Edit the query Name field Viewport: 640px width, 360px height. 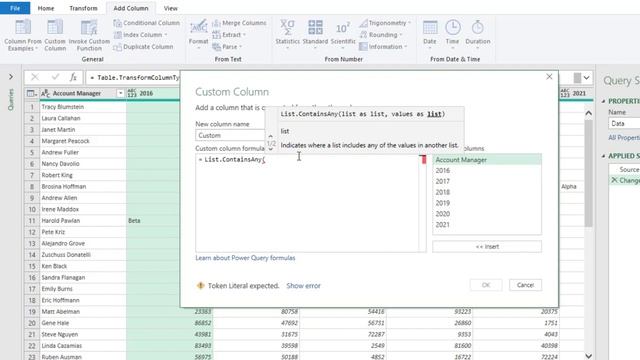[624, 123]
